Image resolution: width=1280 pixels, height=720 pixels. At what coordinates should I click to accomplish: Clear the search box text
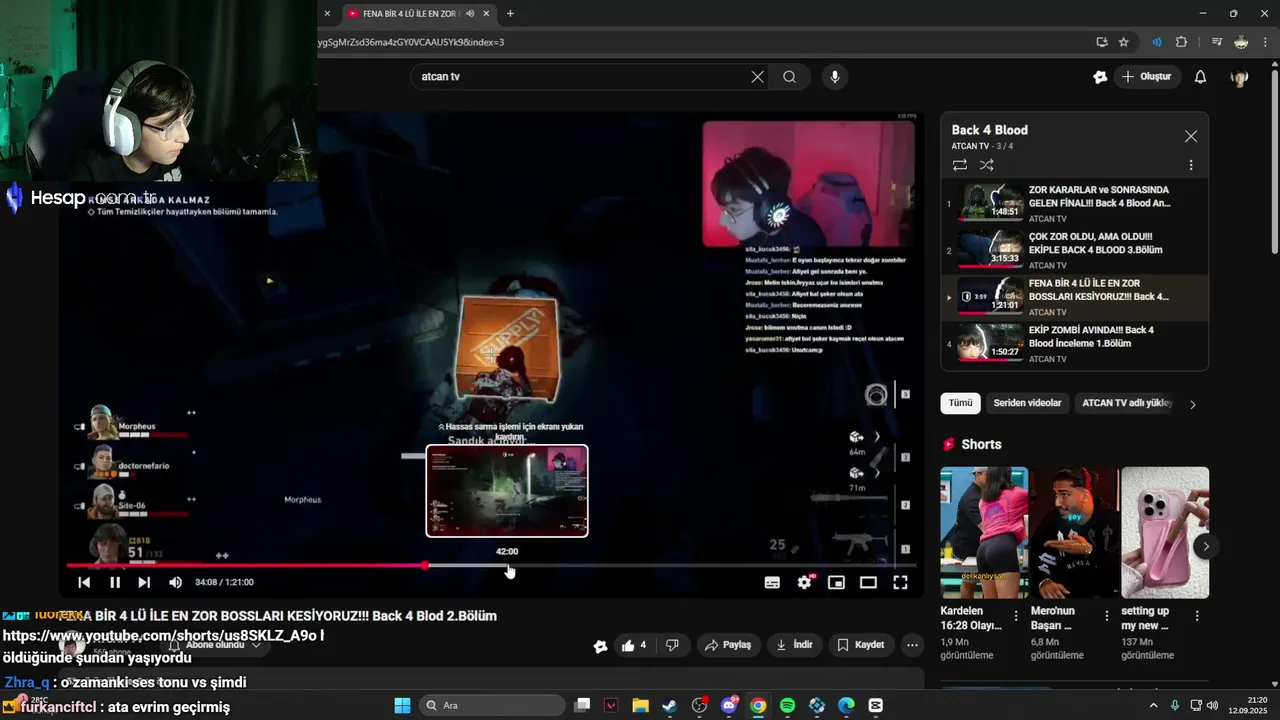757,77
